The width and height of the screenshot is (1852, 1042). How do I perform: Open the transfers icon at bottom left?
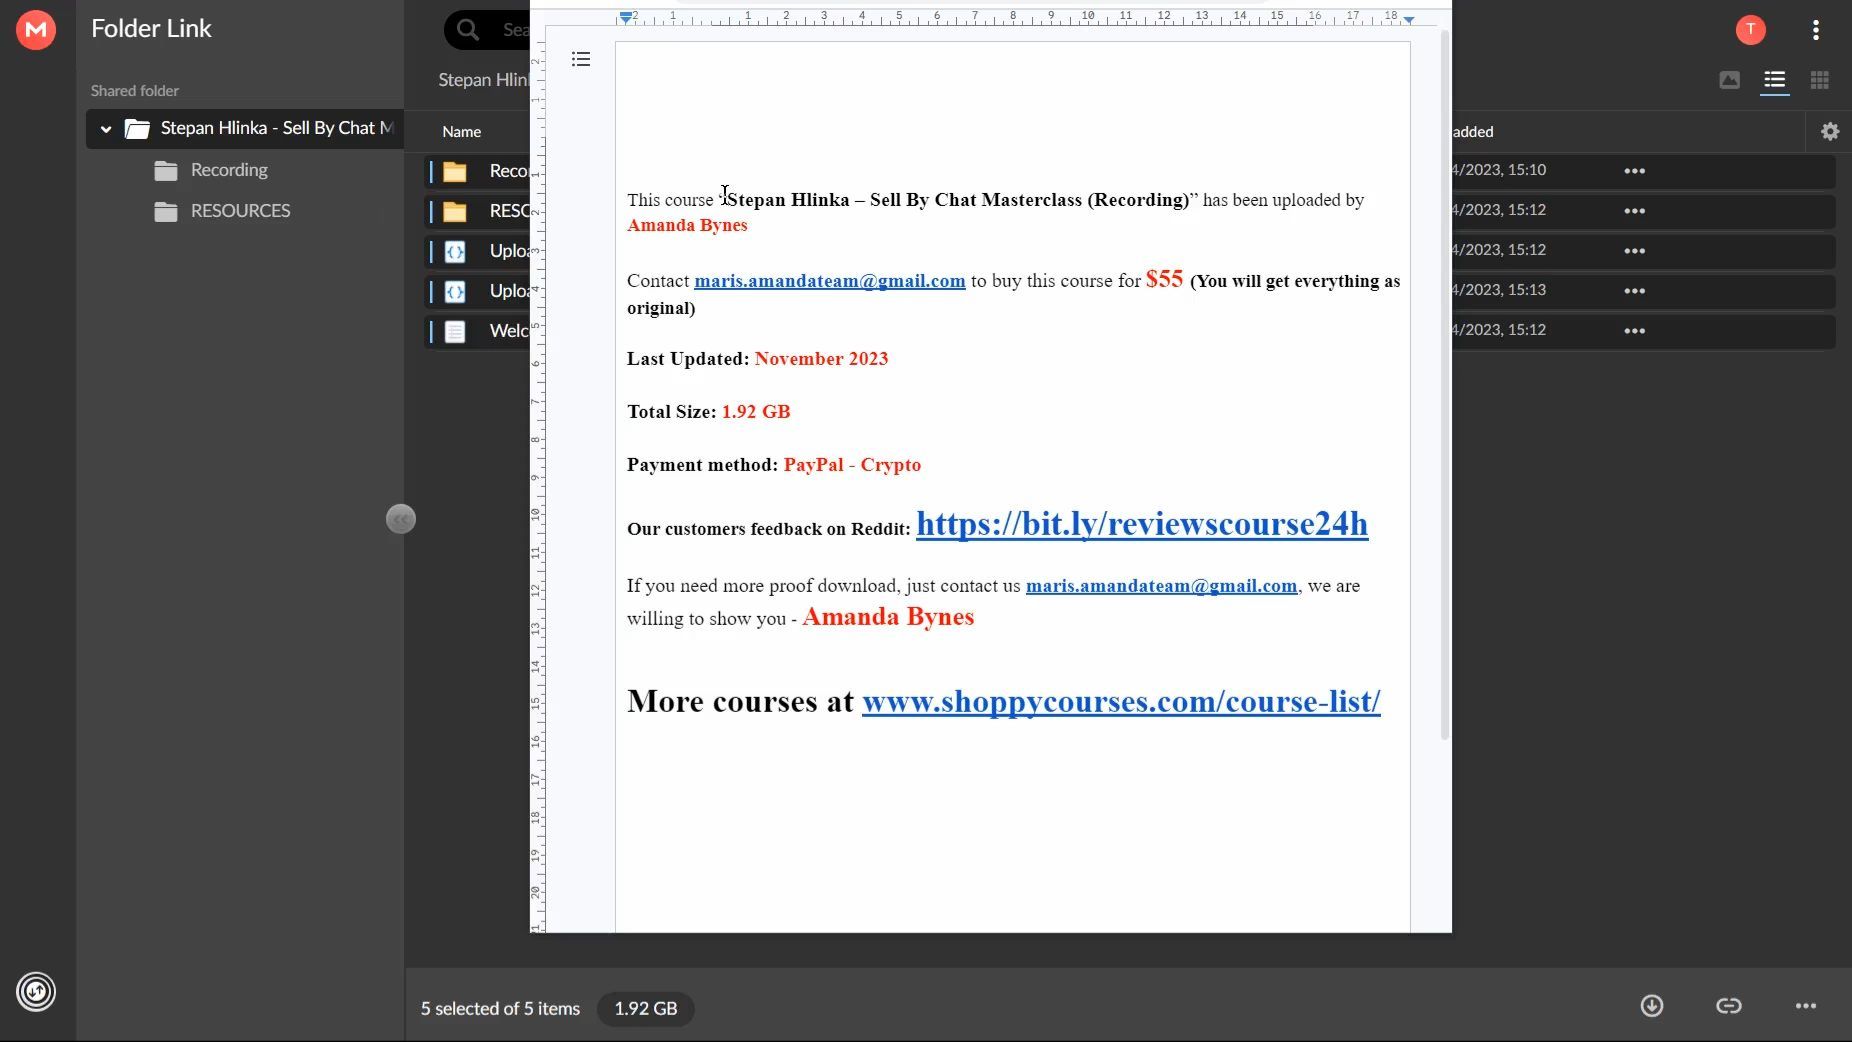click(36, 992)
